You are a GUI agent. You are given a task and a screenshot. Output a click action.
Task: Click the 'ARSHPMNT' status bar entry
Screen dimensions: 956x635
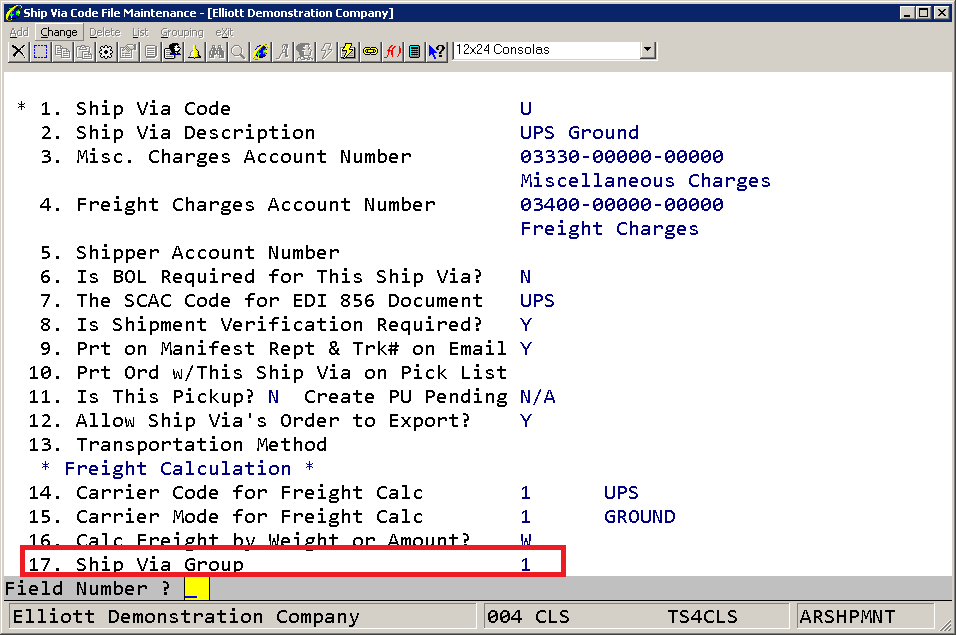pos(847,617)
